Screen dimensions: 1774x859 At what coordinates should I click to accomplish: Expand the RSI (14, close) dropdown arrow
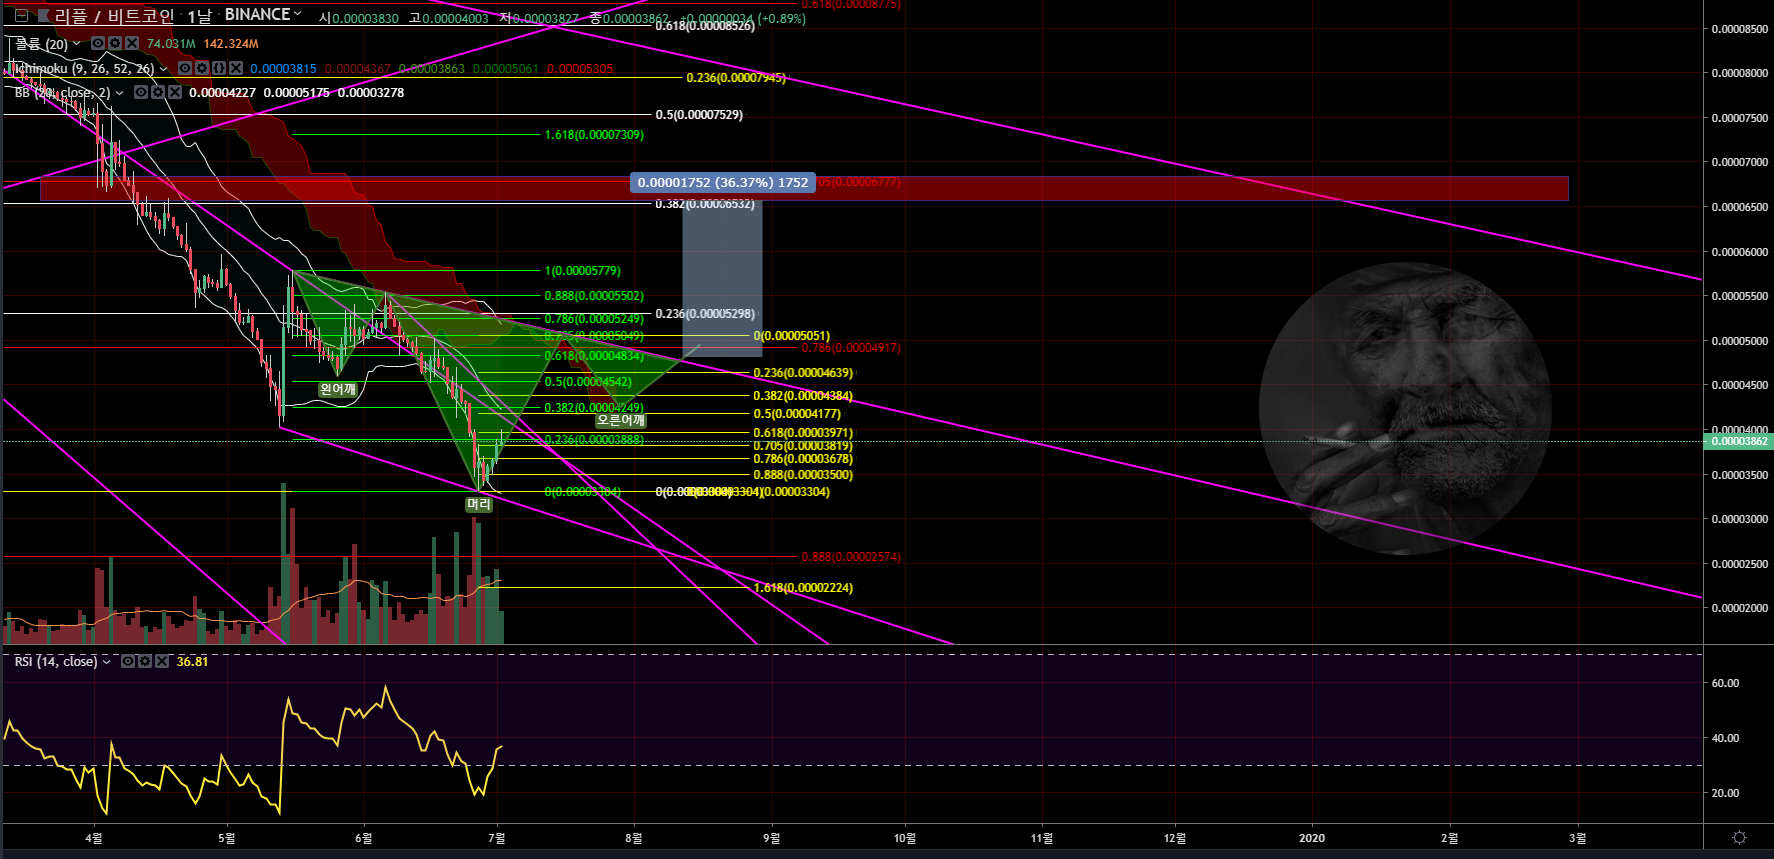107,662
